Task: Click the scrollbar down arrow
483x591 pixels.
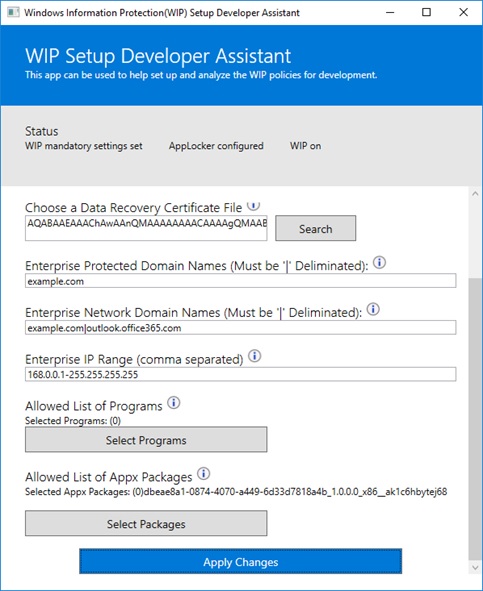Action: pos(475,568)
